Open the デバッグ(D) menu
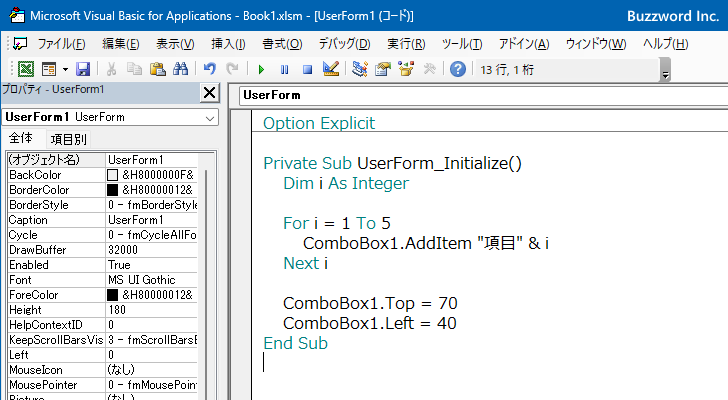The height and width of the screenshot is (400, 728). pyautogui.click(x=344, y=44)
